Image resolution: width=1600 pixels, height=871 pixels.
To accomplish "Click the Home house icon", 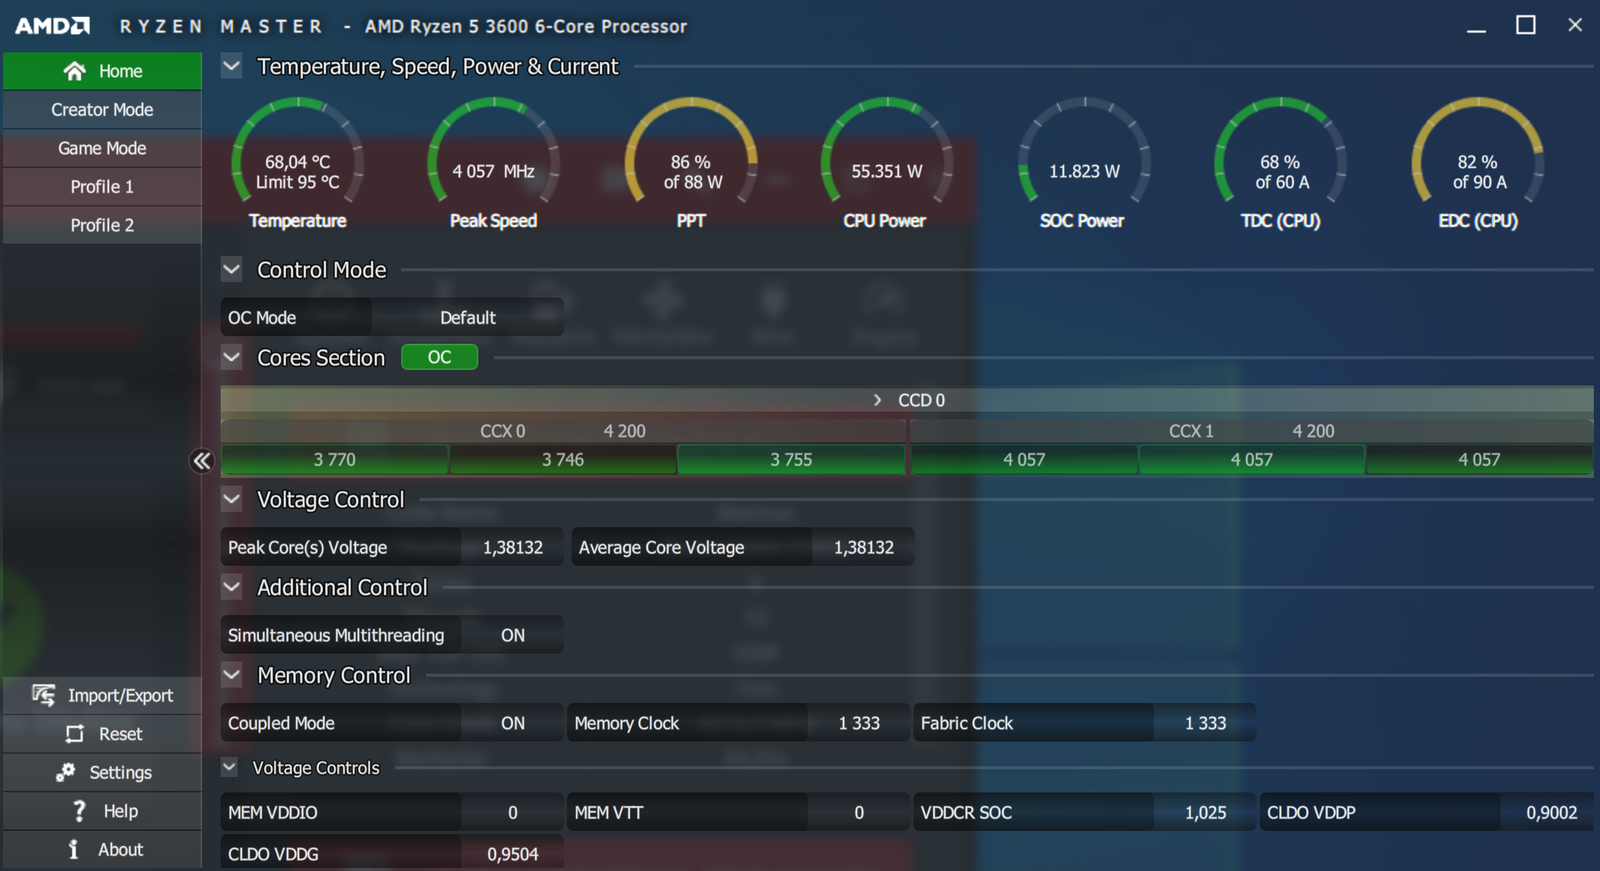I will click(x=75, y=71).
